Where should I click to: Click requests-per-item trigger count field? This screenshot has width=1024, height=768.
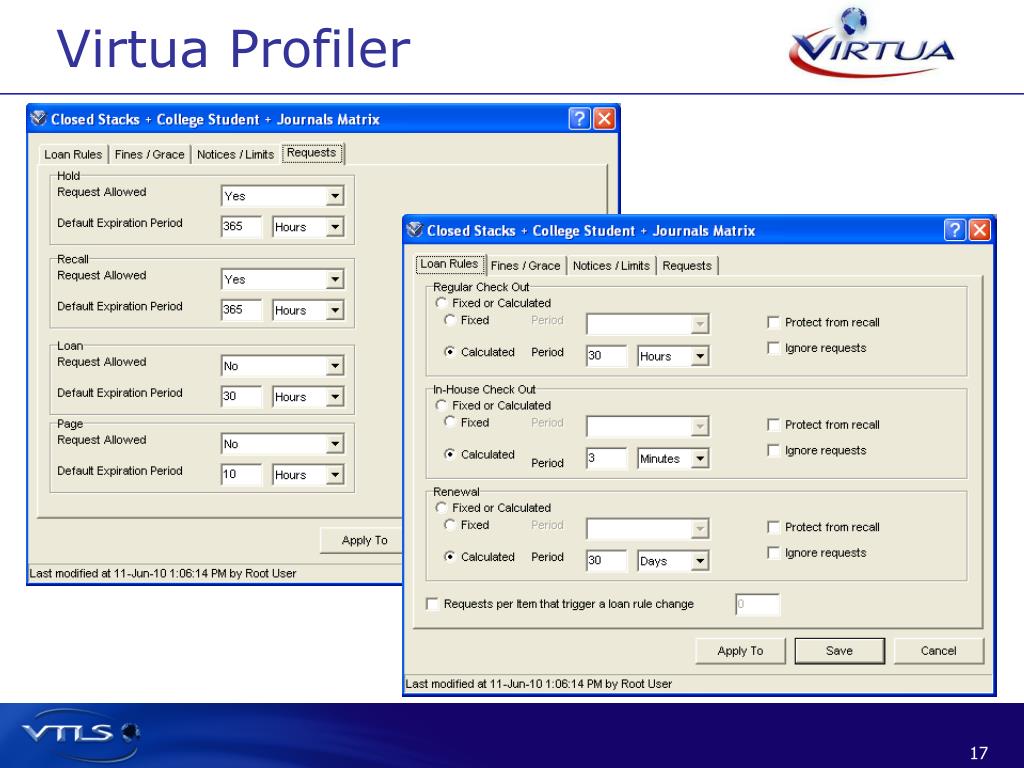758,604
